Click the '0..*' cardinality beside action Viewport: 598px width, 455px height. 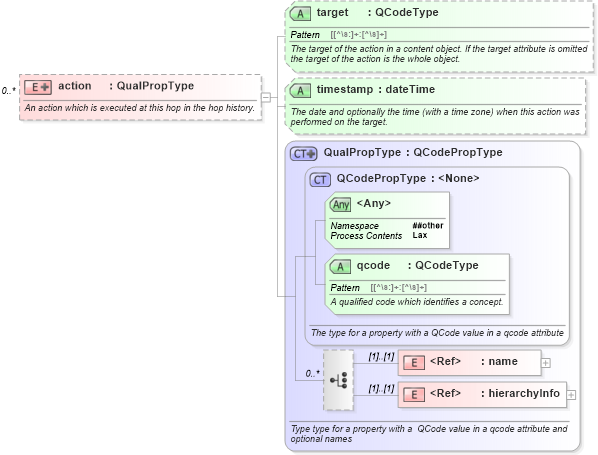point(9,91)
